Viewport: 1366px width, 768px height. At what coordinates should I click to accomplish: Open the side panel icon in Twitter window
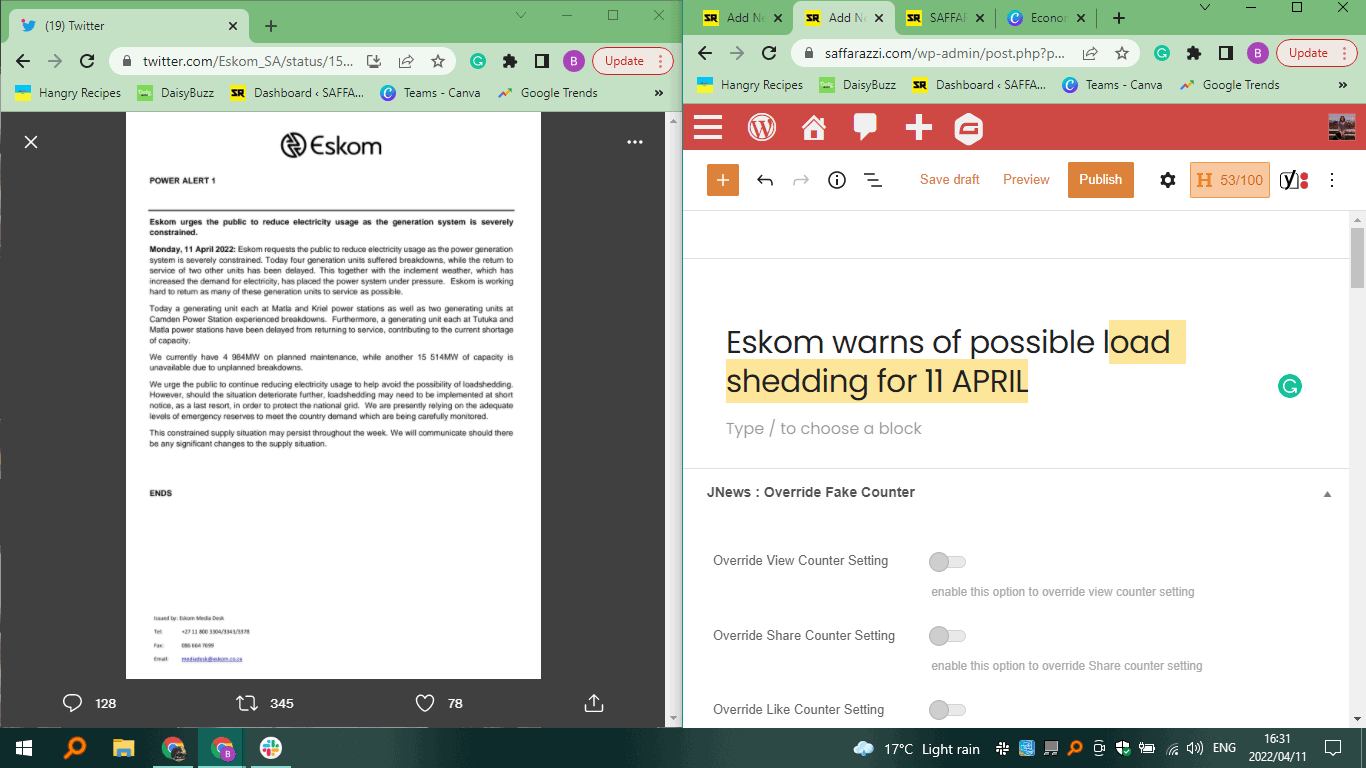click(x=542, y=61)
